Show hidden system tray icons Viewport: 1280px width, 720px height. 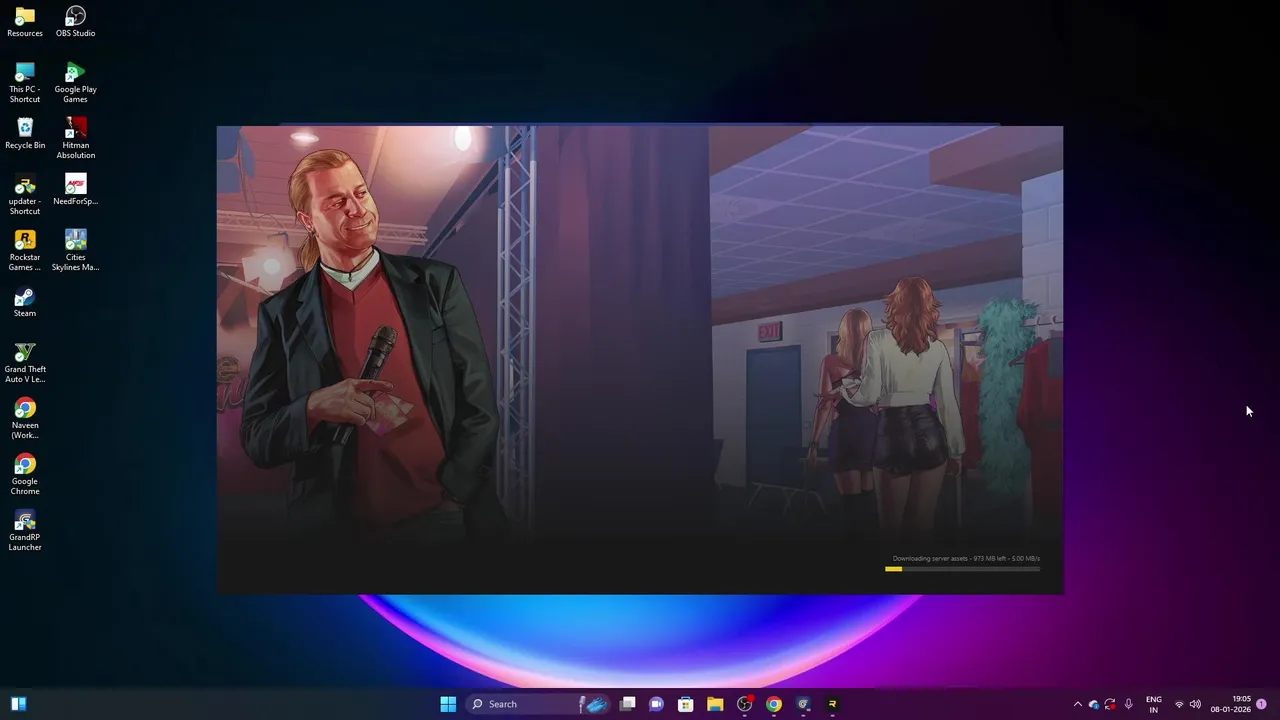[x=1077, y=704]
